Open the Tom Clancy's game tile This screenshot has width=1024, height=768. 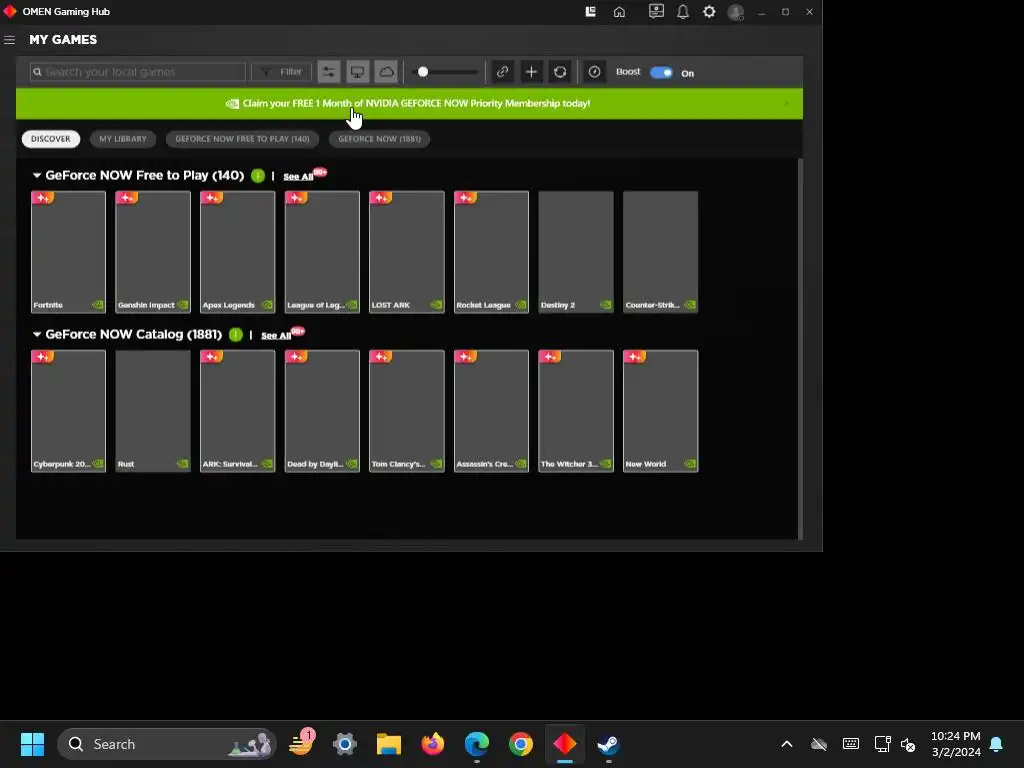pyautogui.click(x=407, y=411)
